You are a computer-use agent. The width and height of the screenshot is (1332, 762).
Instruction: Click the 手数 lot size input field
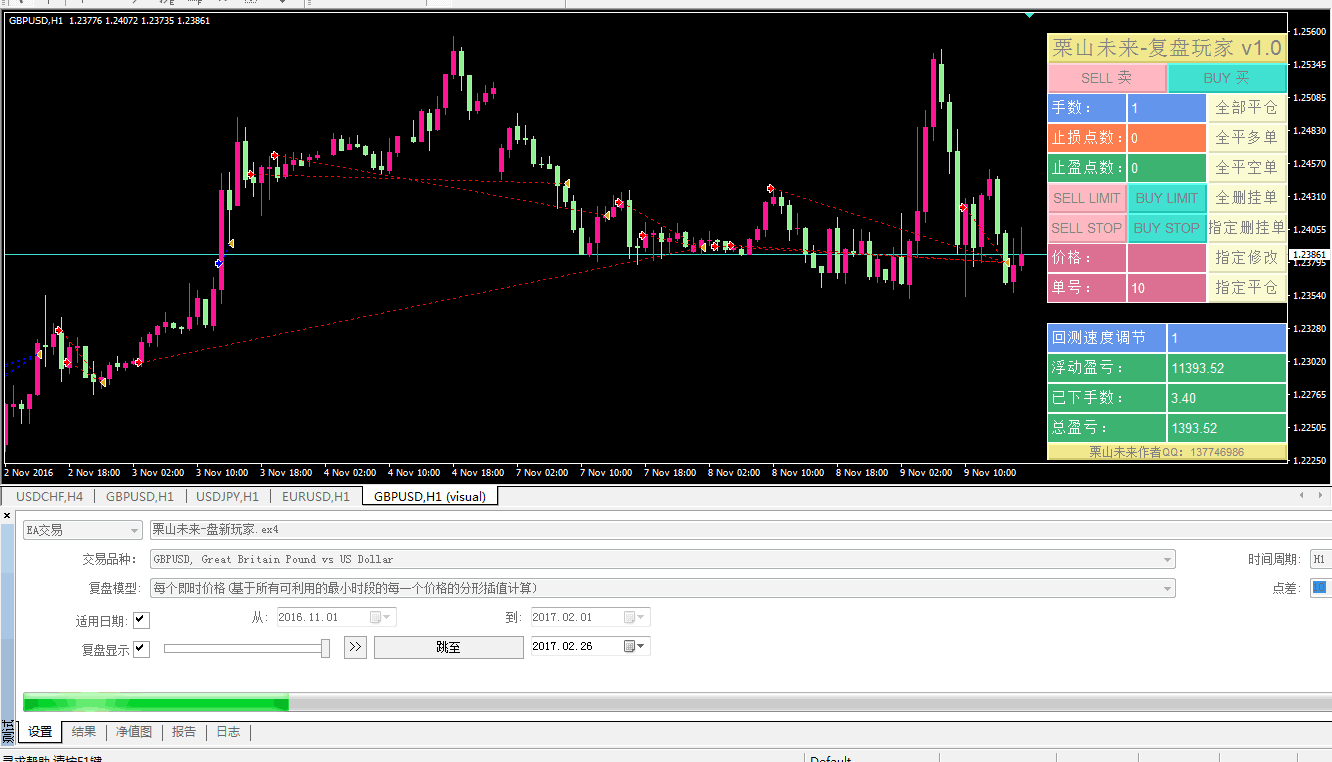coord(1167,108)
